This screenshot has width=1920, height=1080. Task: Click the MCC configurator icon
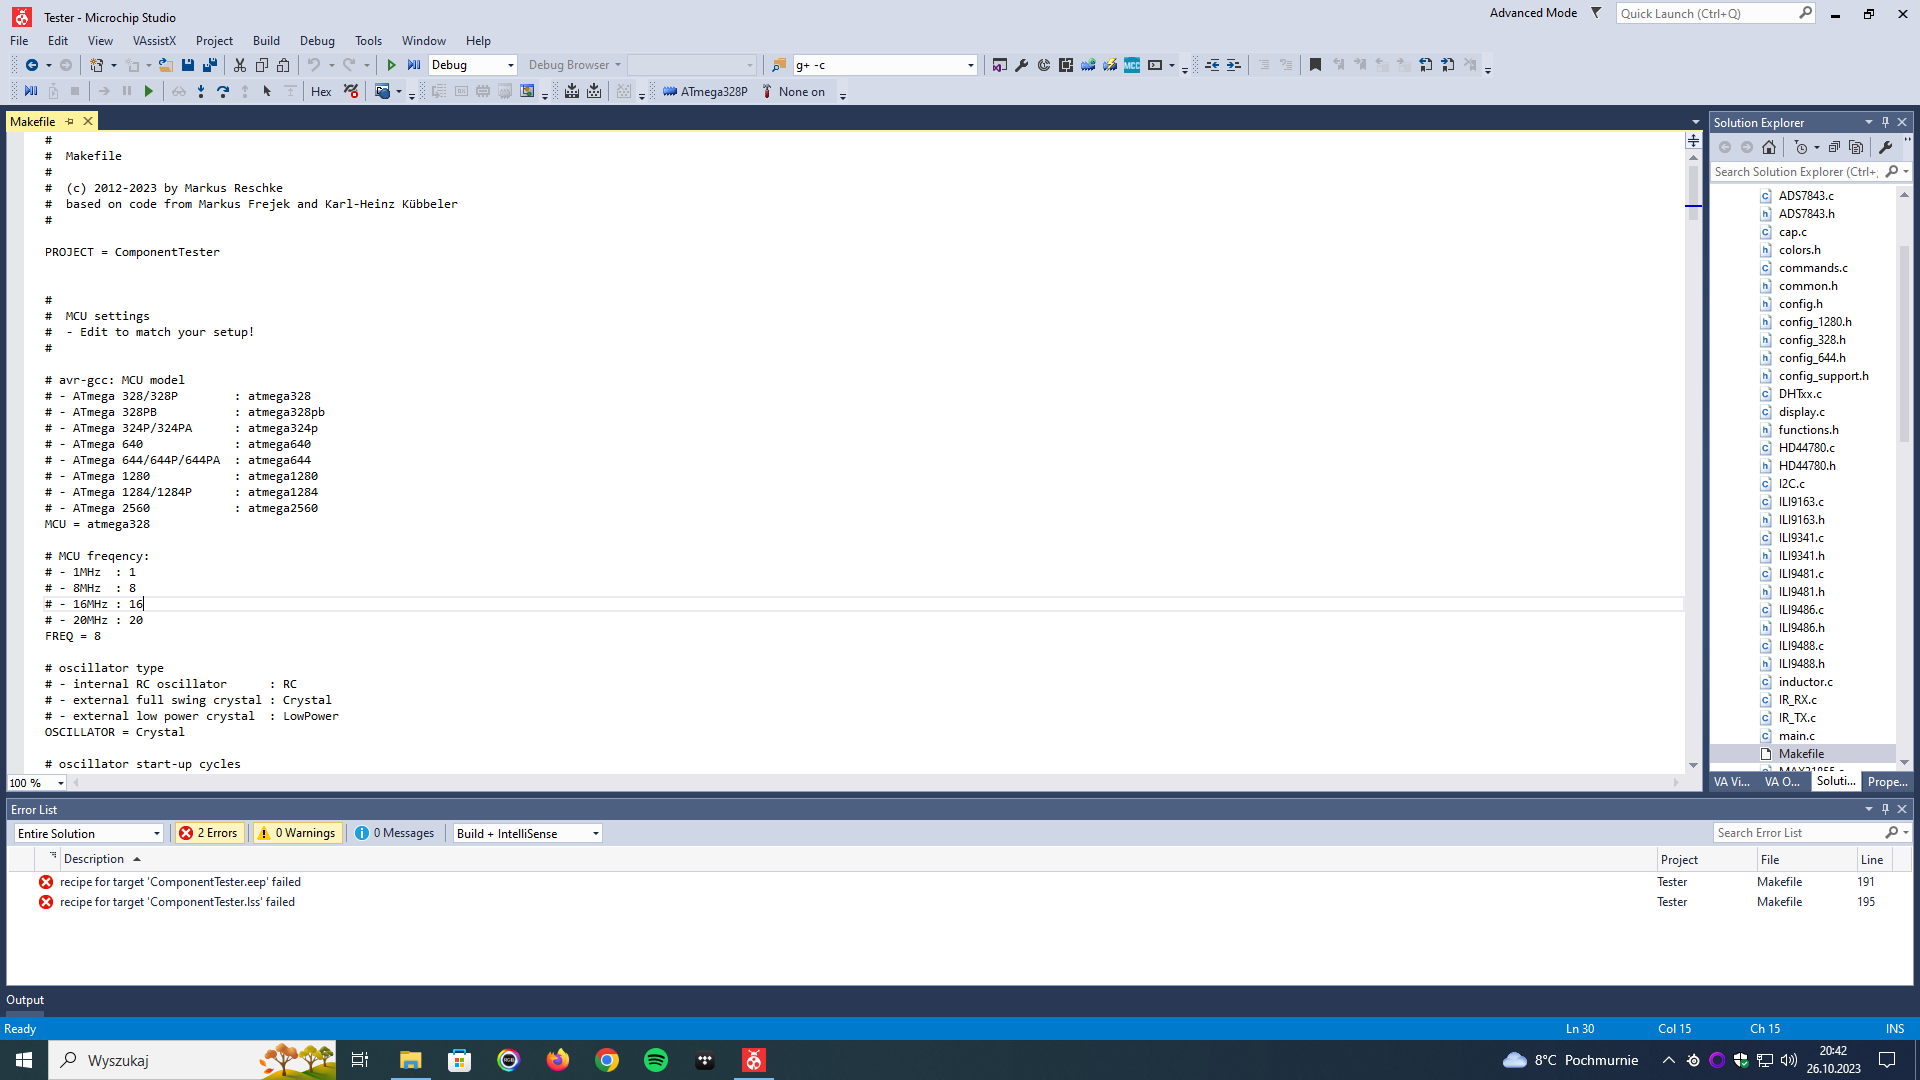[1132, 65]
